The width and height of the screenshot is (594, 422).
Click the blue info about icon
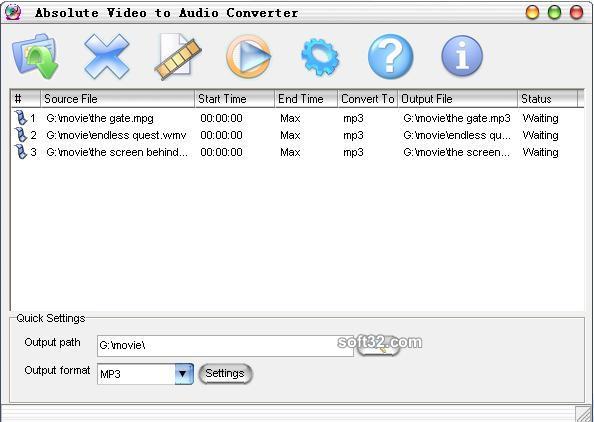coord(462,56)
